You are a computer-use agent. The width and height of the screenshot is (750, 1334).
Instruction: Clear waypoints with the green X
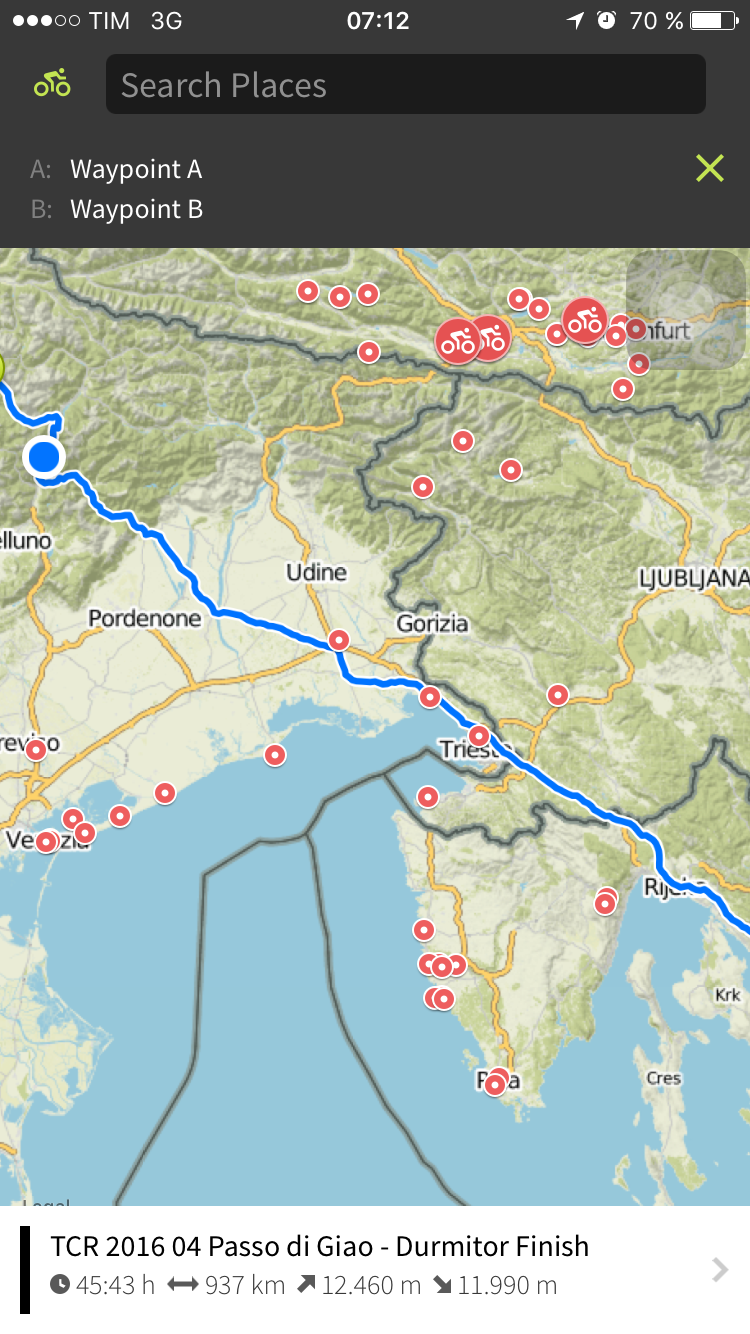click(709, 168)
